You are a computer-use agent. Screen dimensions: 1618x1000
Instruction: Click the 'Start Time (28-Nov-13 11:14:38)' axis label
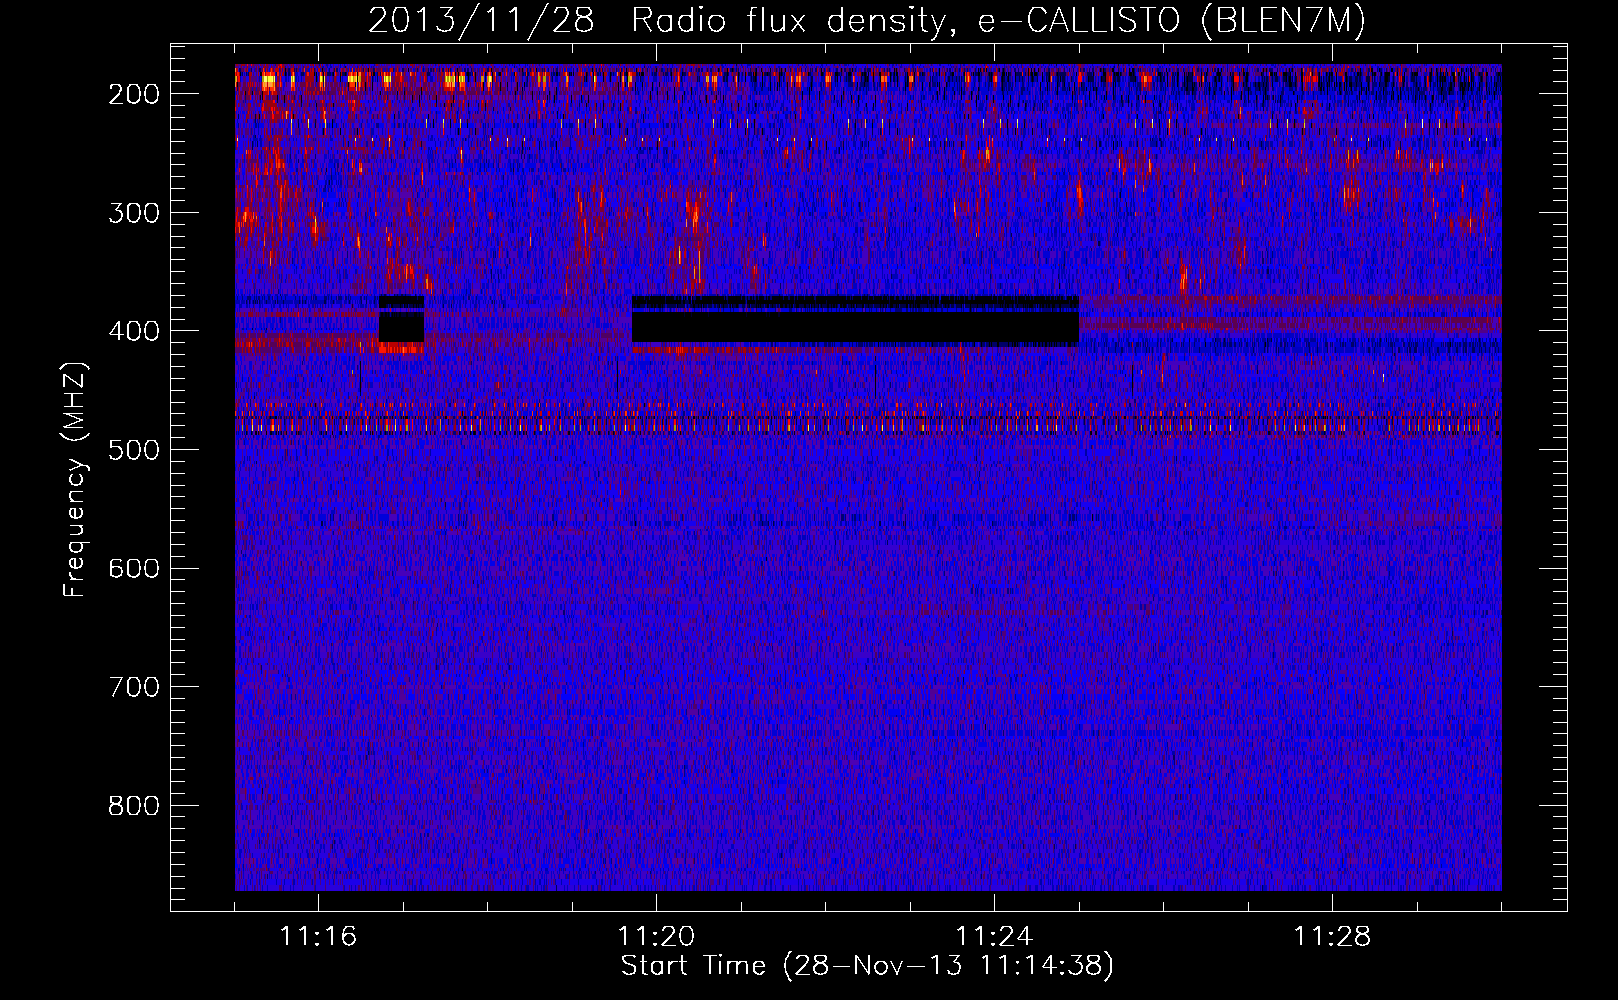point(867,966)
